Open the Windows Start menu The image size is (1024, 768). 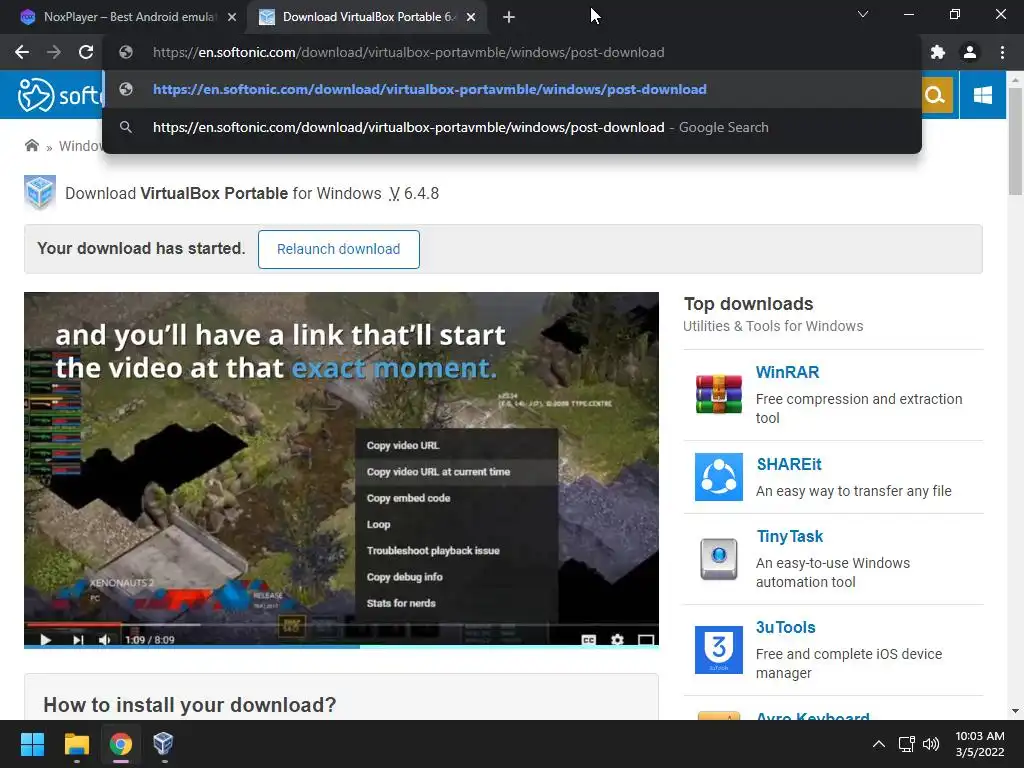32,744
